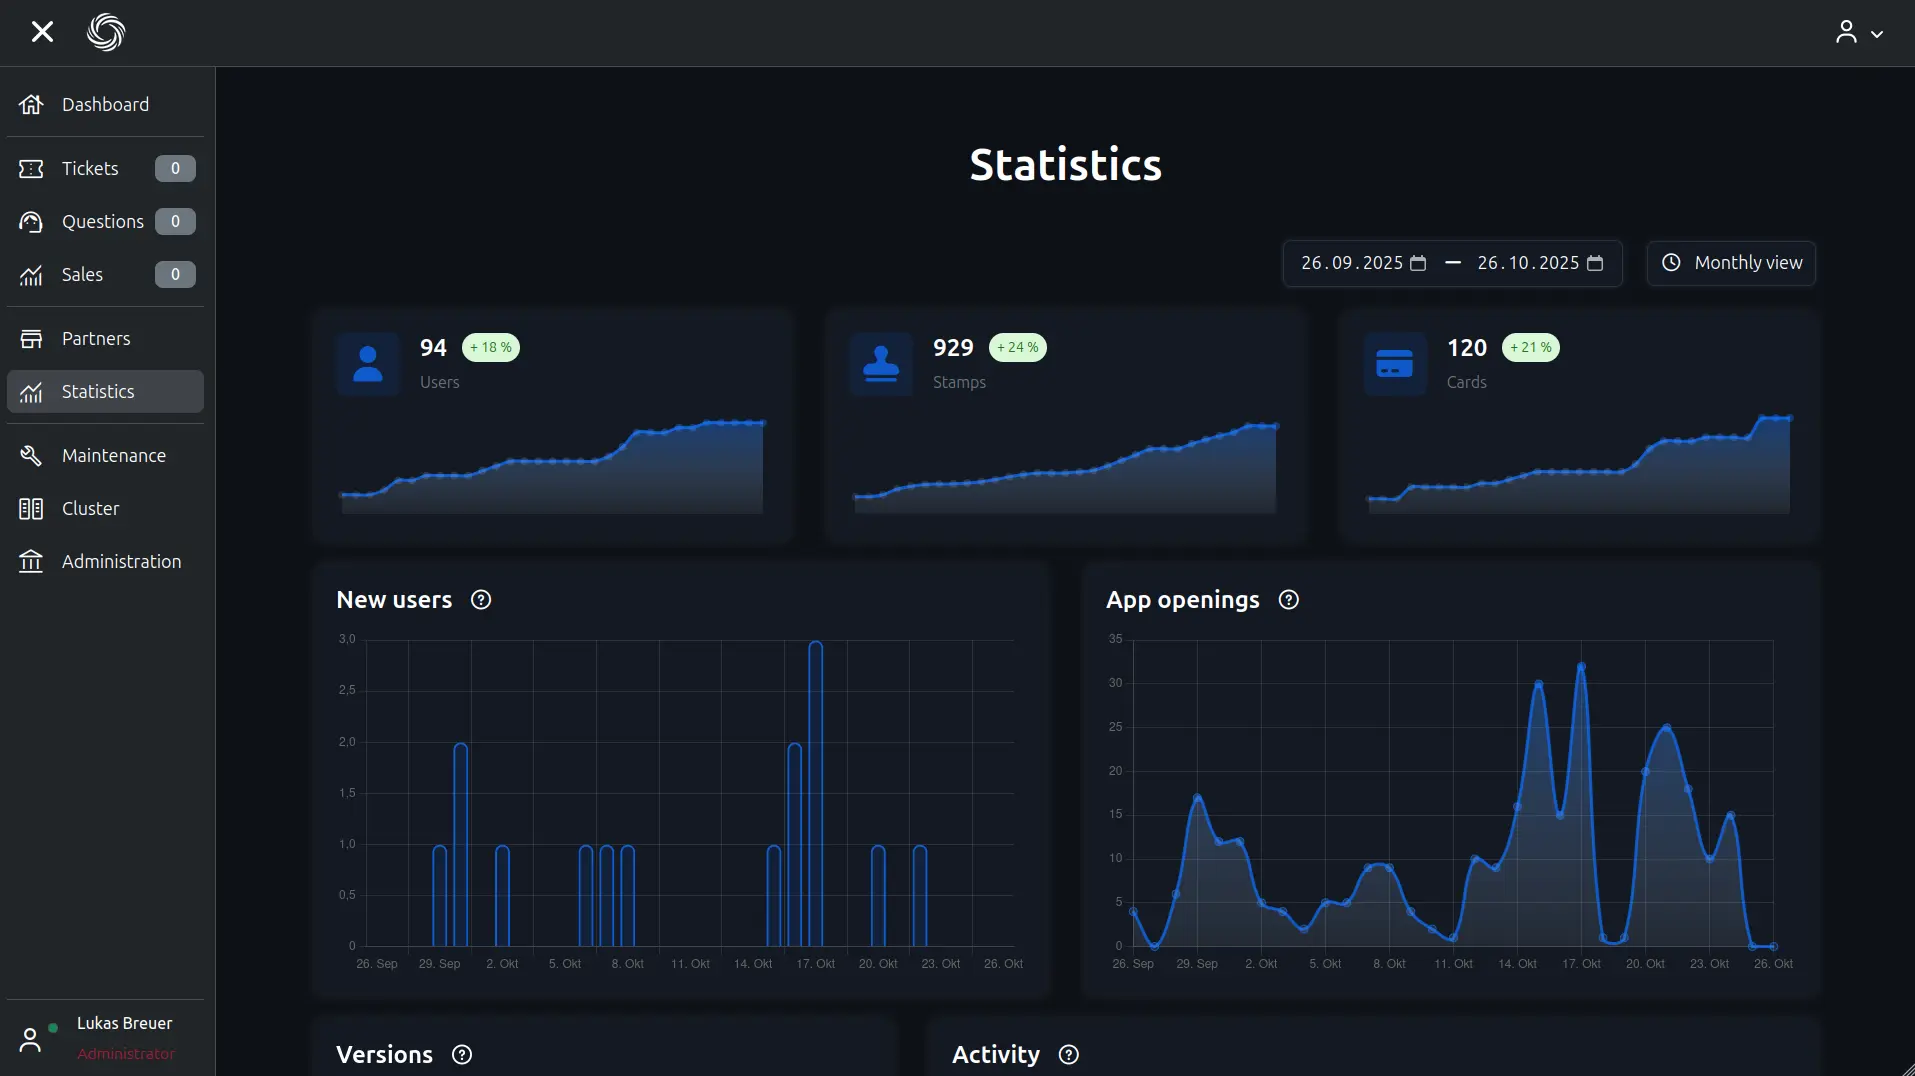Click the Cards credit card icon
1915x1076 pixels.
pos(1394,364)
